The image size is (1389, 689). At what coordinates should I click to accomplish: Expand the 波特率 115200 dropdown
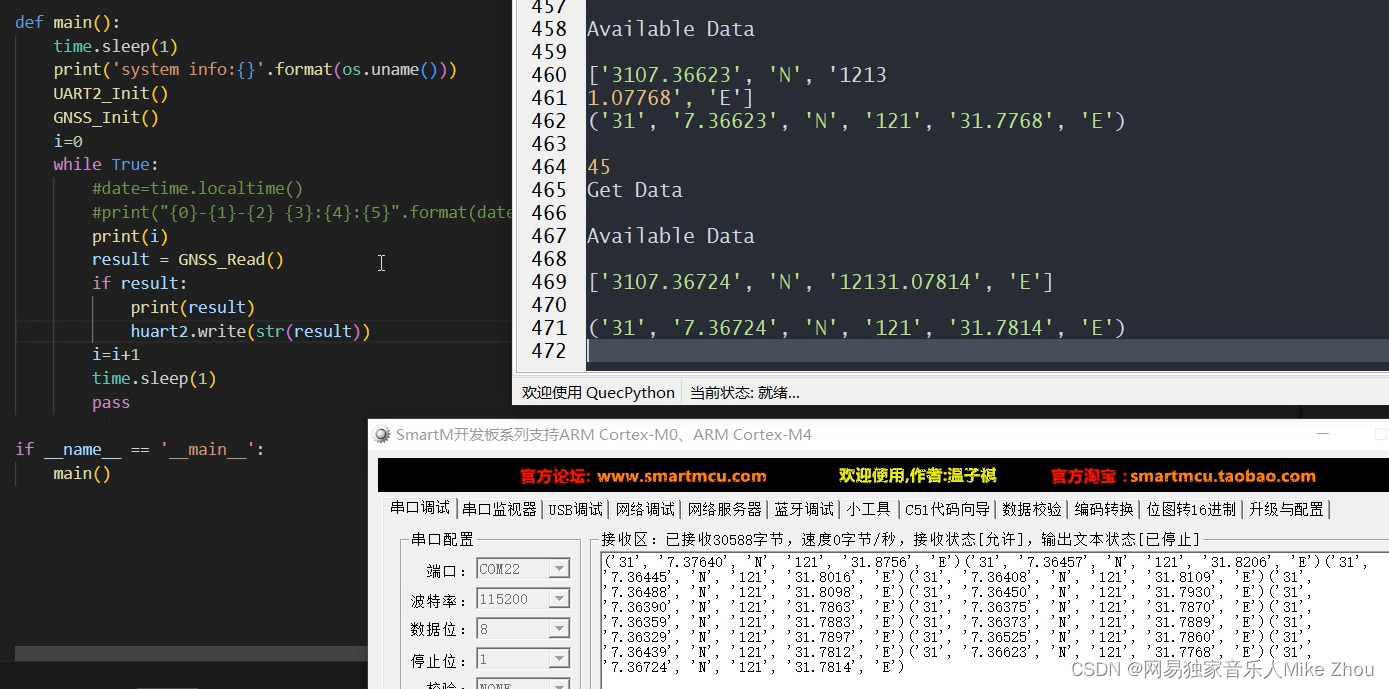[x=562, y=598]
